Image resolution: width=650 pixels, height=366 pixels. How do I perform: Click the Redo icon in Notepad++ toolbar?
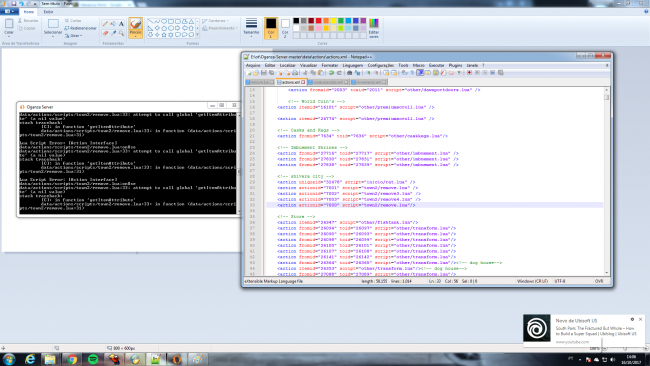tap(339, 73)
